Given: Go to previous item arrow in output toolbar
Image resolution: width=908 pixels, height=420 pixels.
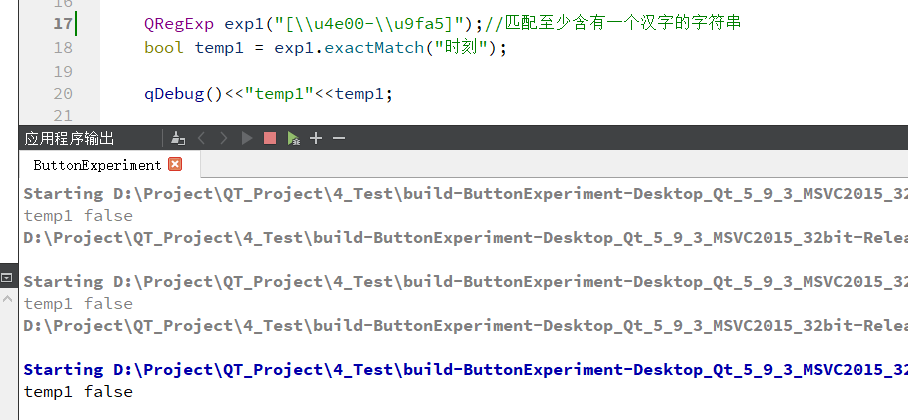Looking at the screenshot, I should [201, 138].
